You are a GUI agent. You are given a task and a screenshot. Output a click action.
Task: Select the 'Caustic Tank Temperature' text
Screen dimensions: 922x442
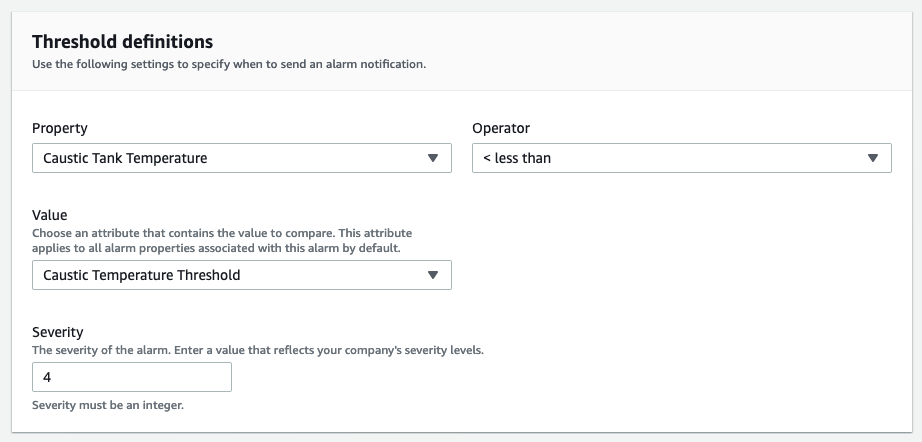125,158
